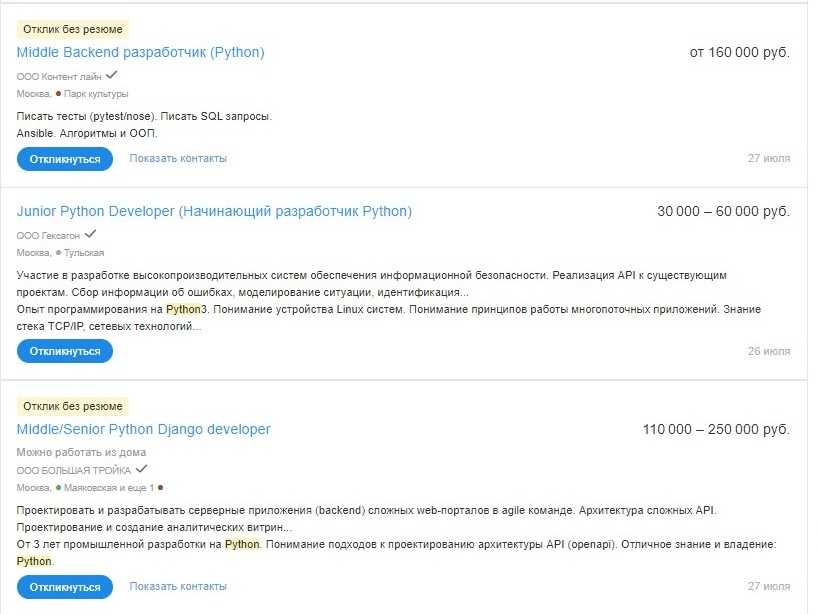Open ООО Контент лайн company page
This screenshot has width=820, height=614.
pos(59,76)
